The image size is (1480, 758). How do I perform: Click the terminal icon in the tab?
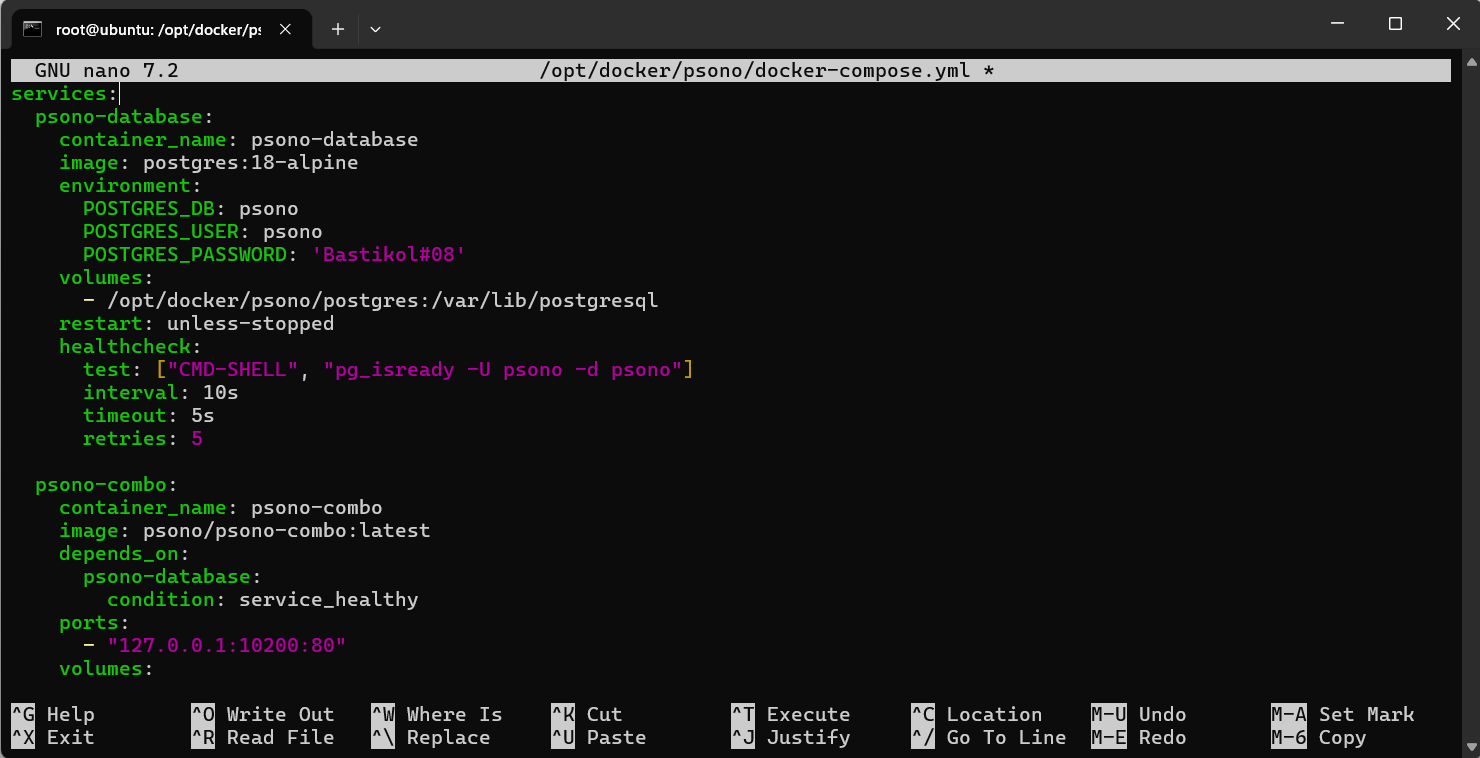pyautogui.click(x=32, y=29)
